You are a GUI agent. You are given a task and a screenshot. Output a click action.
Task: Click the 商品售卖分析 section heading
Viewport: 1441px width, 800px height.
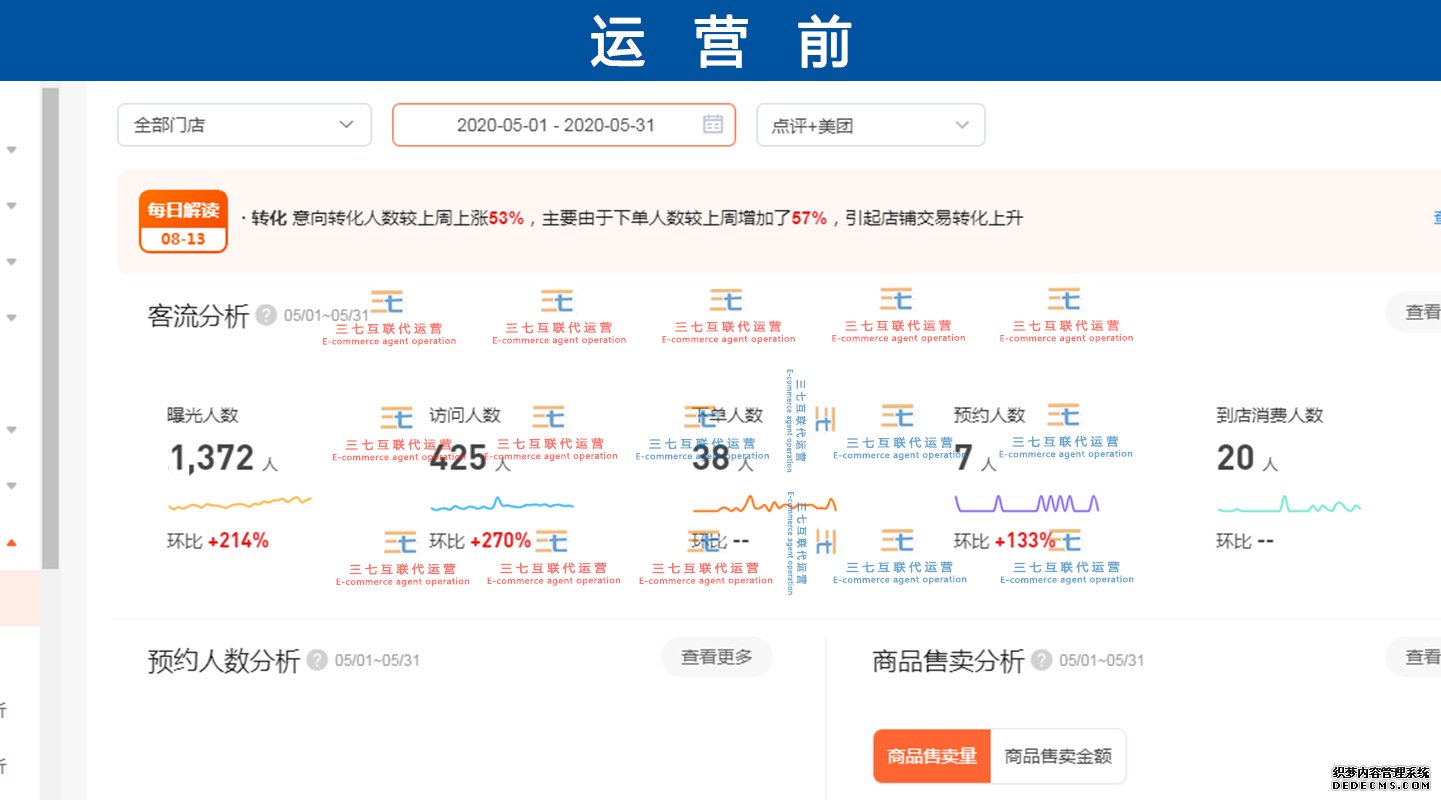[948, 661]
